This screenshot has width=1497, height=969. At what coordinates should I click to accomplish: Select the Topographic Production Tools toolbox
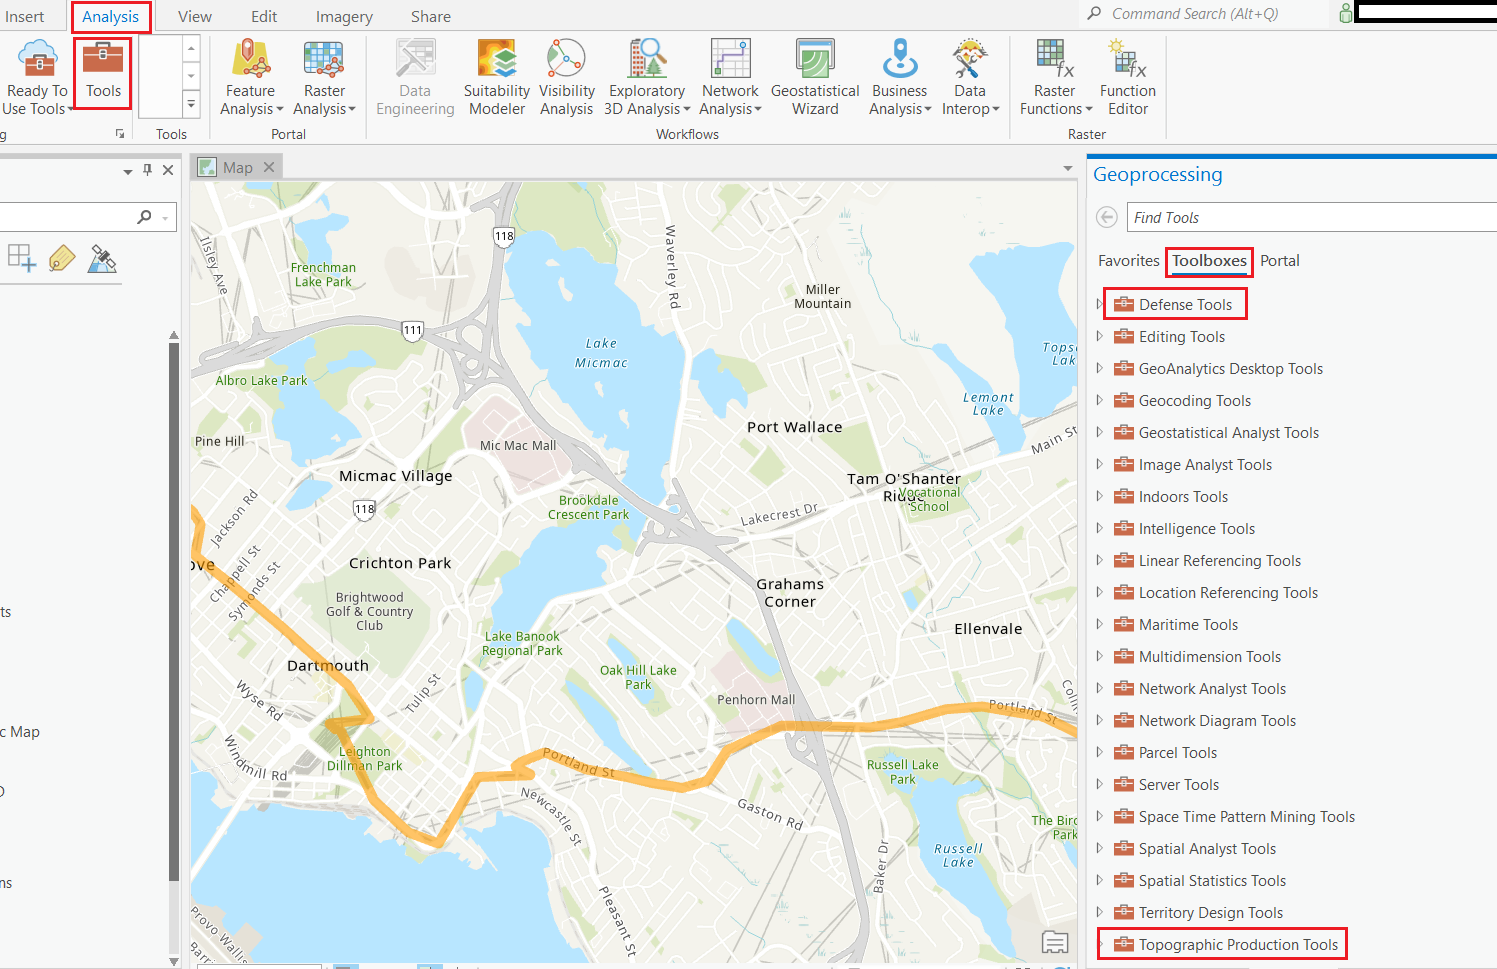click(1238, 944)
